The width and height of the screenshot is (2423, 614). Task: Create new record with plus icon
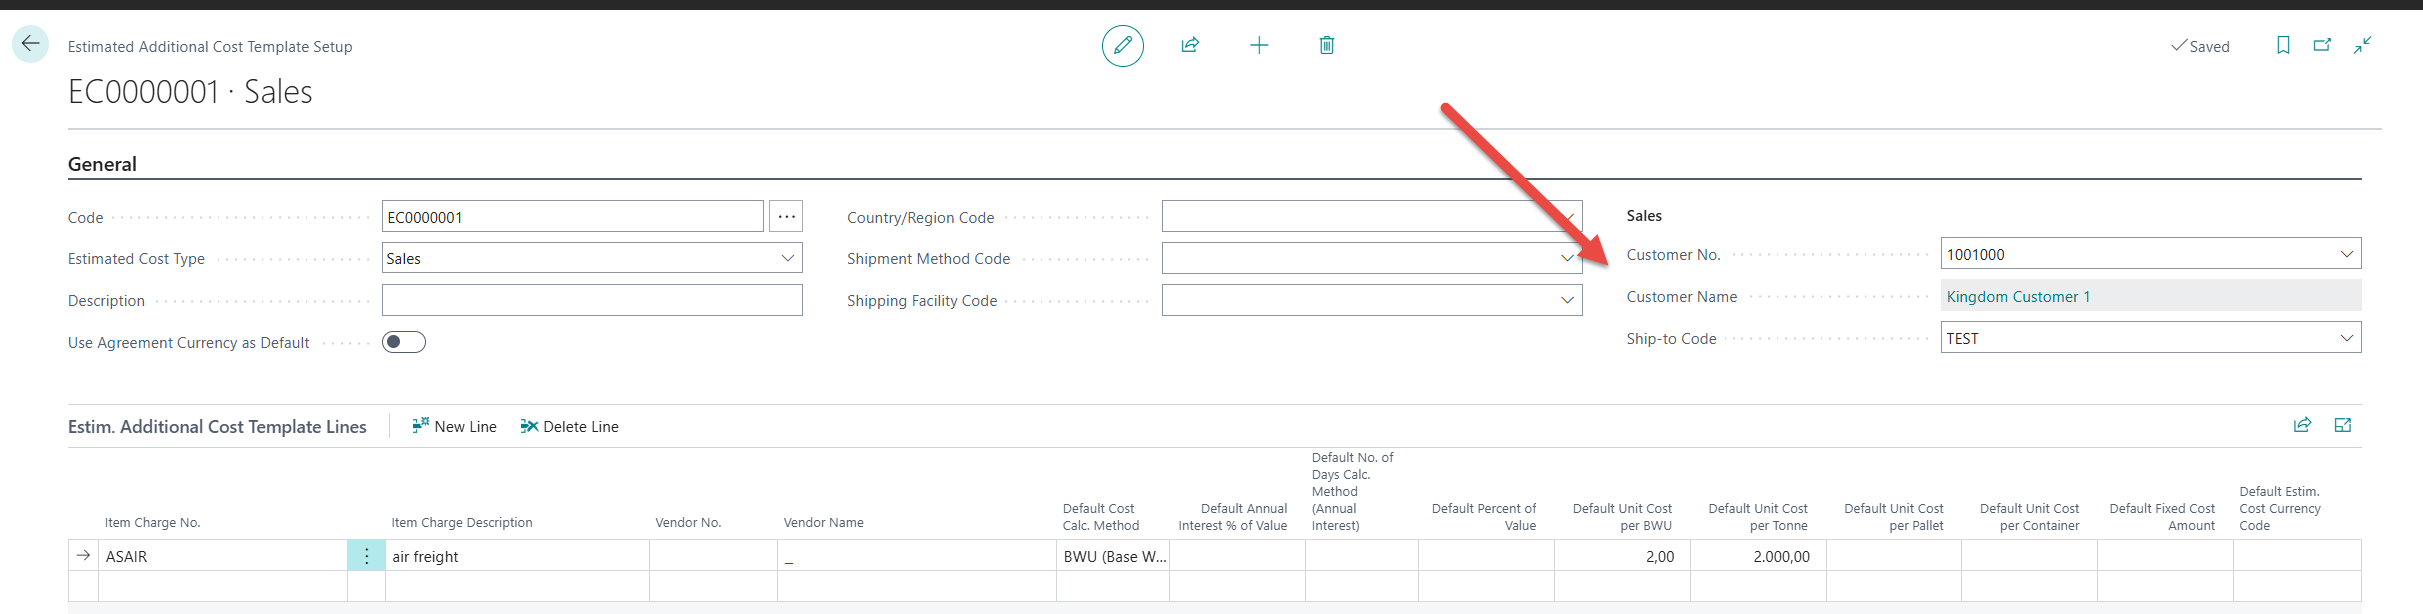click(1259, 46)
